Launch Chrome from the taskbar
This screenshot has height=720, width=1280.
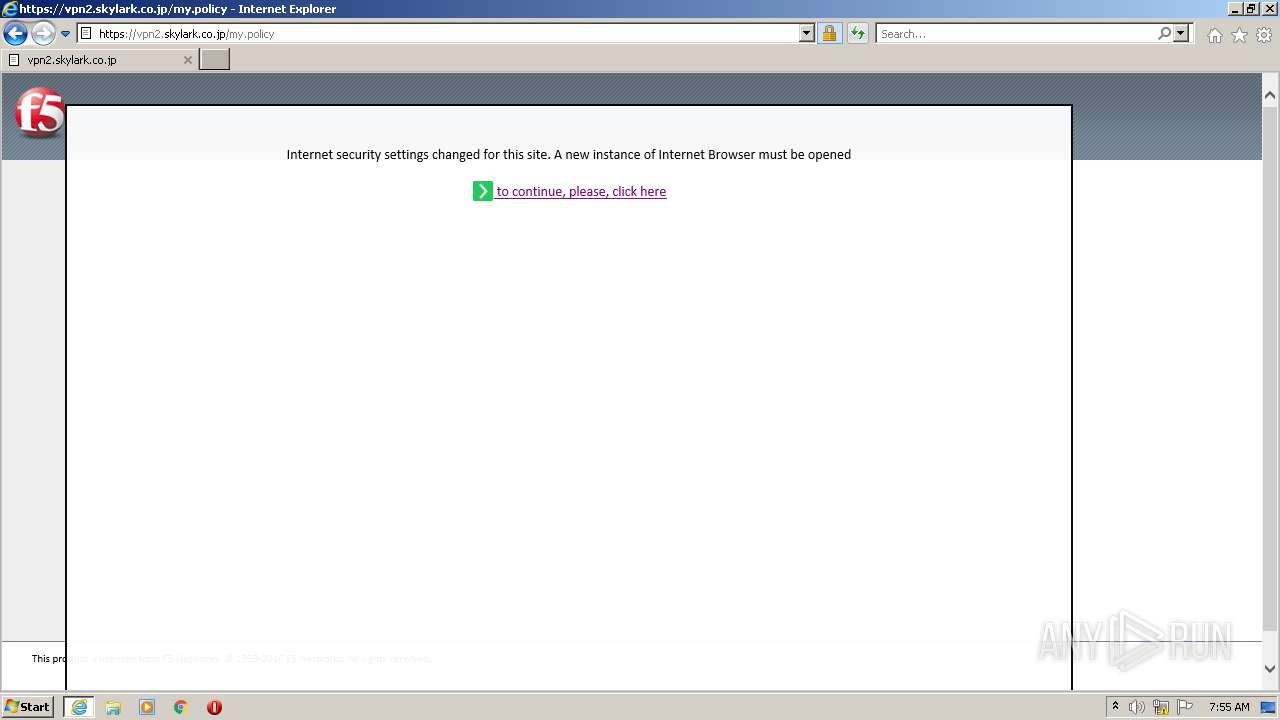point(181,707)
